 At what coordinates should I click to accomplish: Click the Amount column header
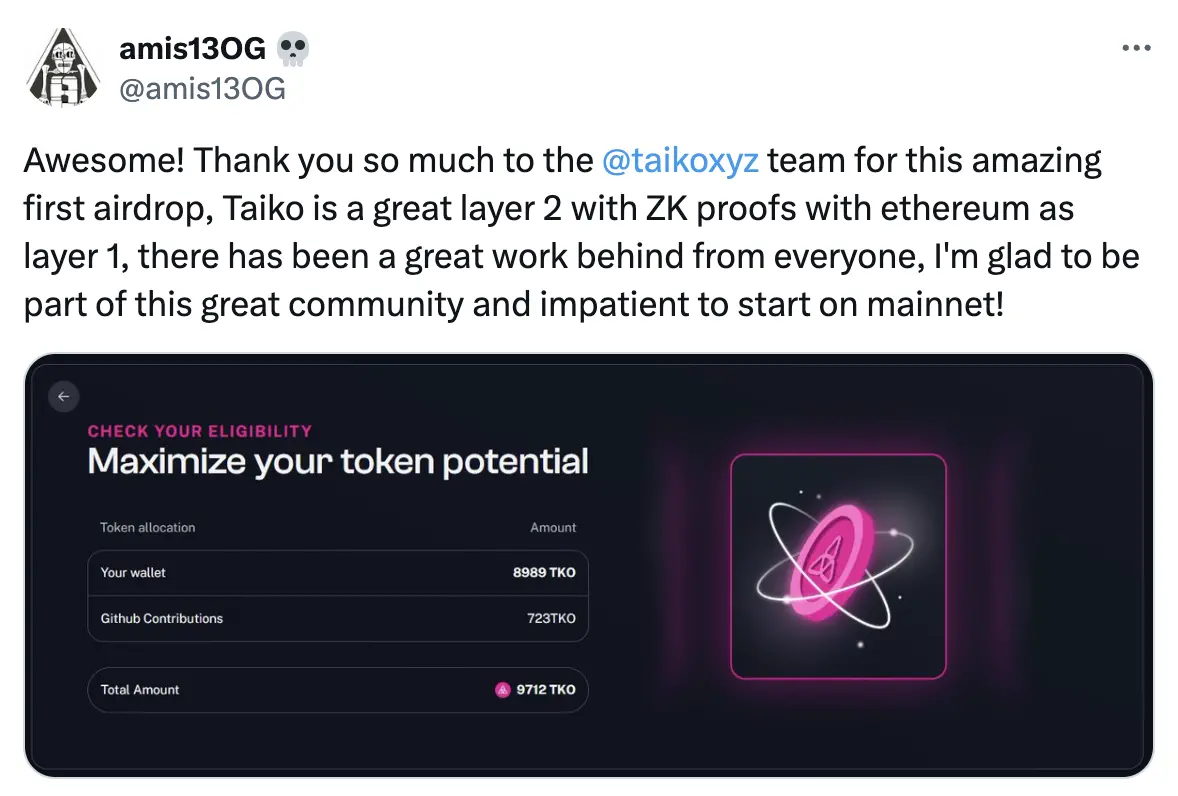[553, 527]
